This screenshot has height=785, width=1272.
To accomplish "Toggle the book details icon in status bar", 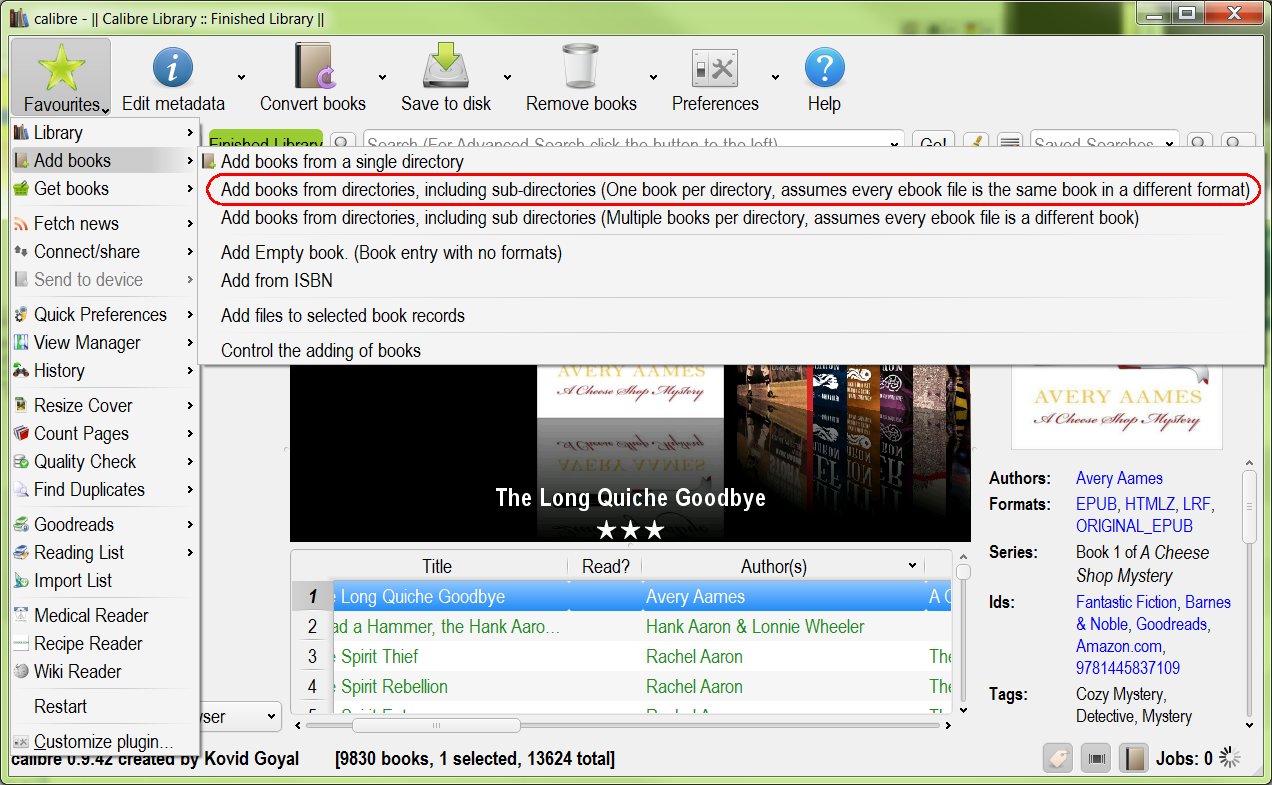I will click(x=1133, y=759).
